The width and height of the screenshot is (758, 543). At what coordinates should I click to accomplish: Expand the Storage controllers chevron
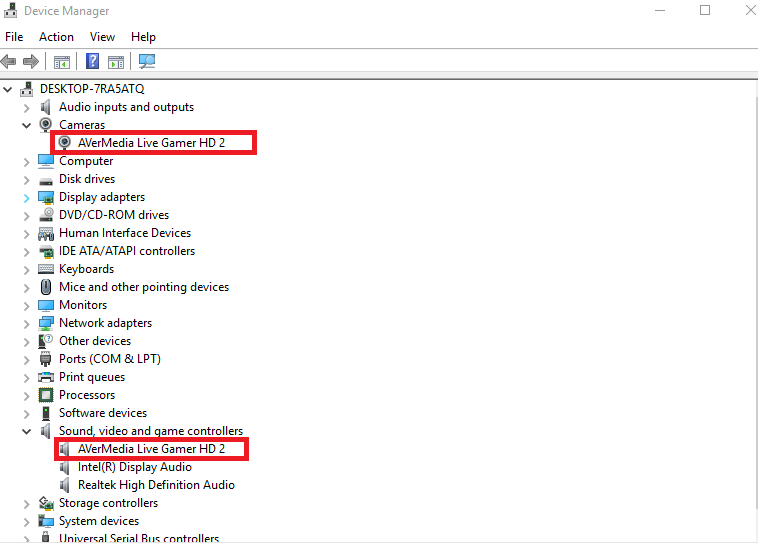click(x=27, y=504)
